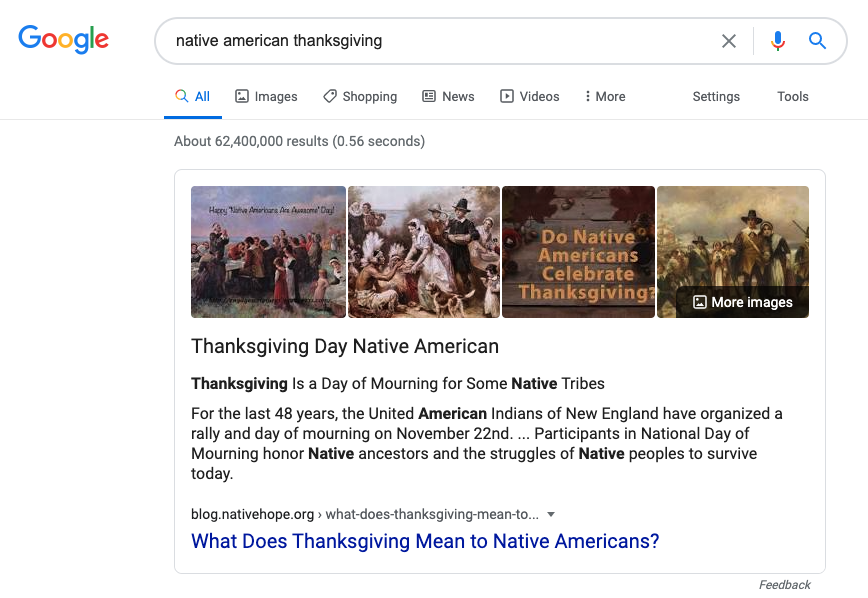868x598 pixels.
Task: Open the Happy Native Americans Day thumbnail
Action: (268, 252)
